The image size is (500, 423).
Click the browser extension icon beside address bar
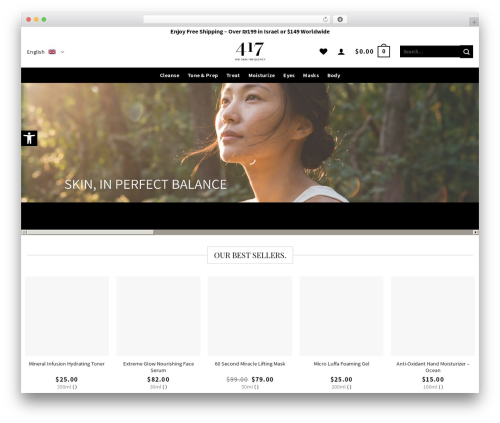click(340, 19)
